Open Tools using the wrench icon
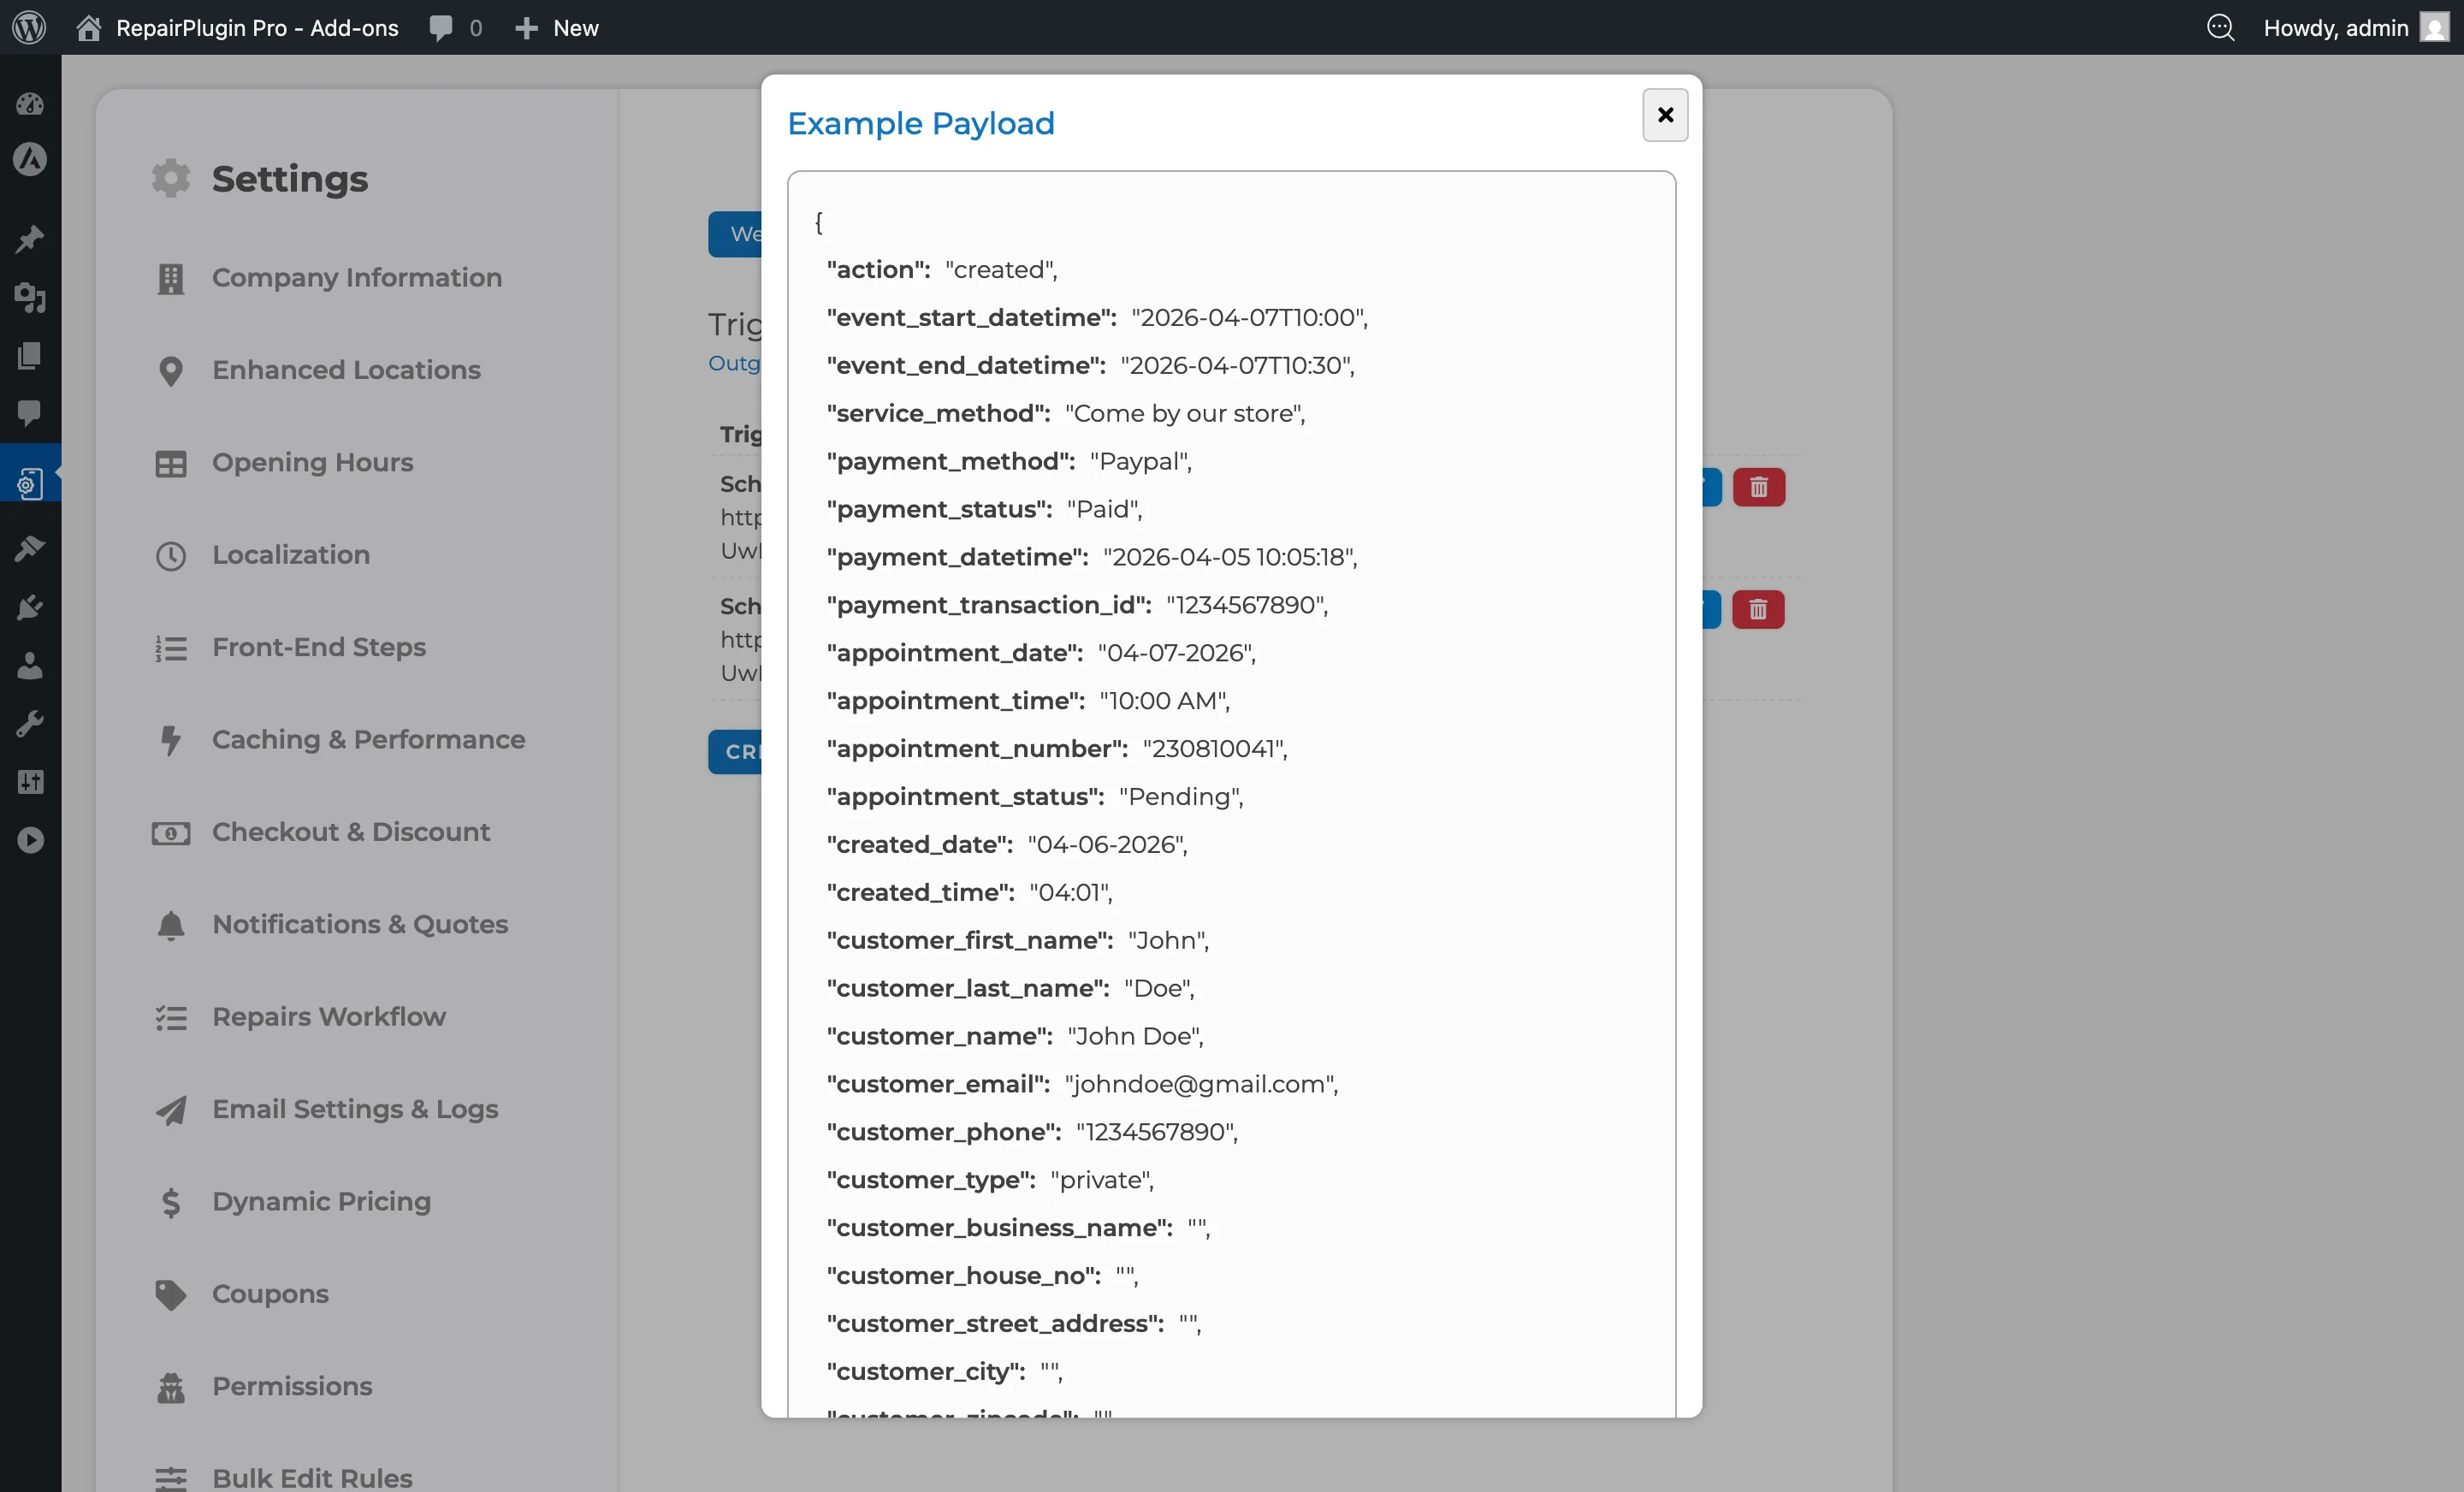The height and width of the screenshot is (1492, 2464). (x=30, y=724)
